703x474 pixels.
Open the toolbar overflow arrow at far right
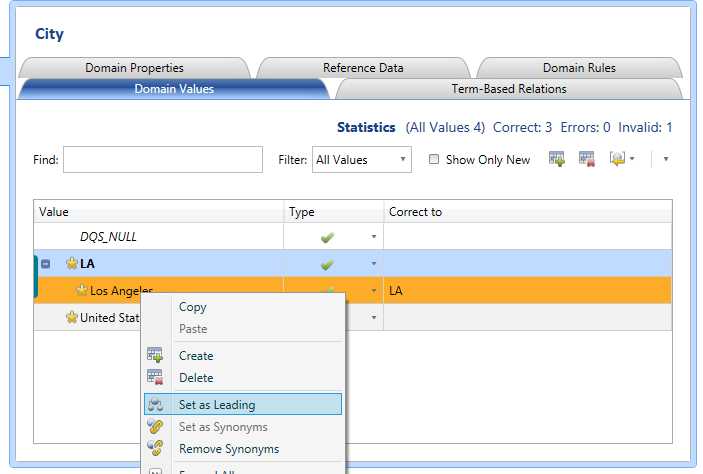666,159
